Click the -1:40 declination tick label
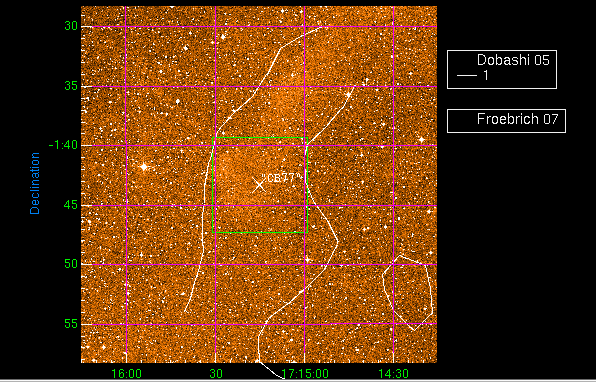Image resolution: width=596 pixels, height=382 pixels. click(x=63, y=145)
